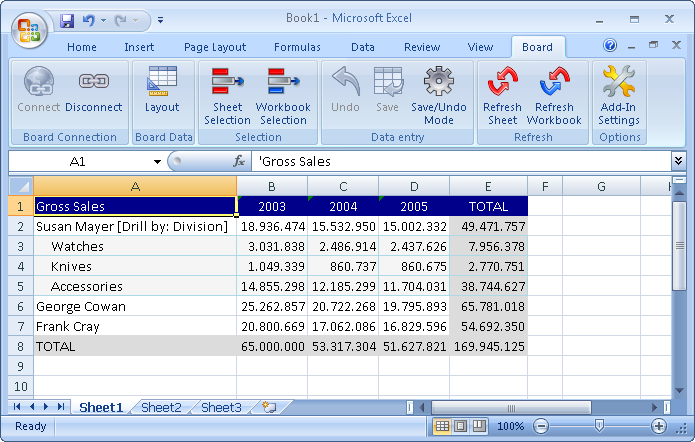Switch to Normal view in status bar
The height and width of the screenshot is (442, 695).
point(443,426)
